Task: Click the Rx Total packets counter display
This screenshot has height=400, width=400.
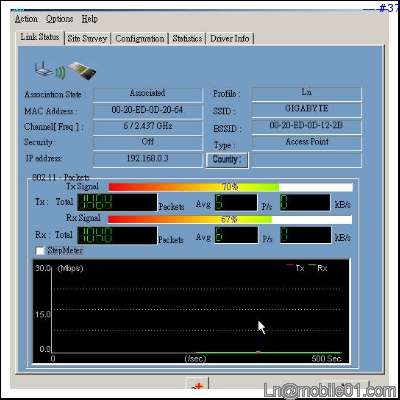Action: pyautogui.click(x=117, y=235)
